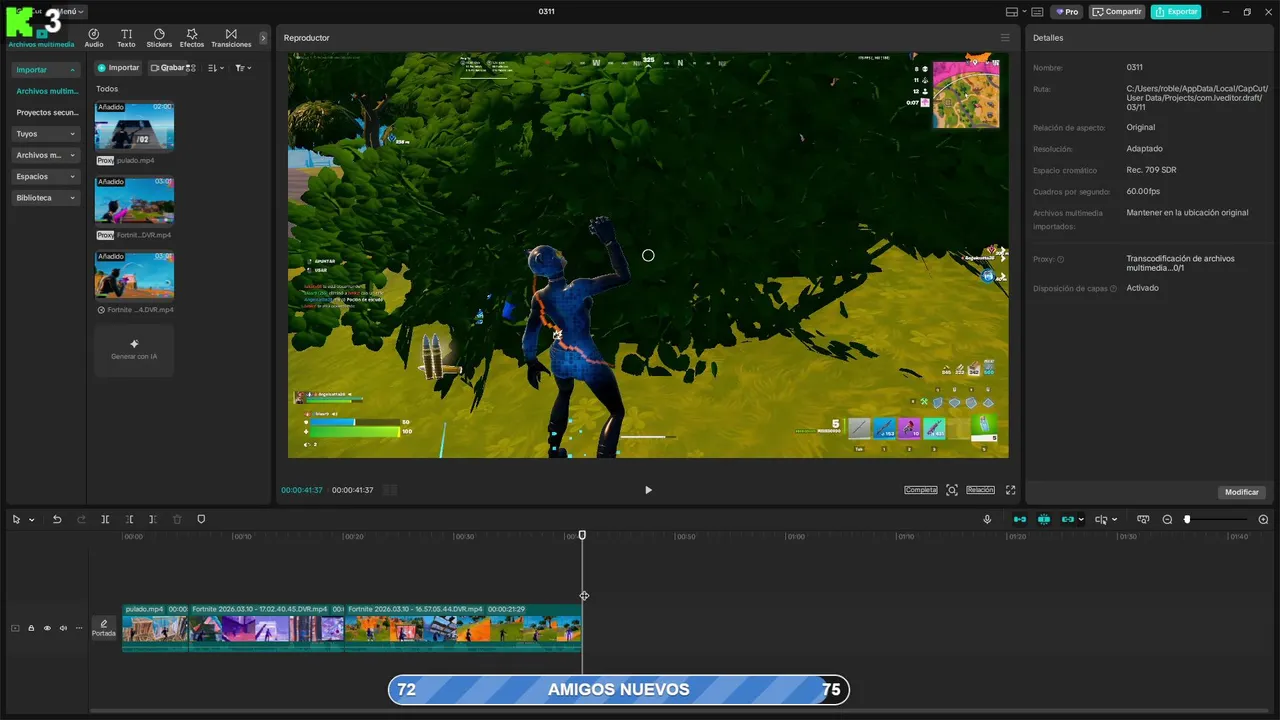1280x720 pixels.
Task: Expand the Tuyos sidebar section
Action: coord(46,134)
